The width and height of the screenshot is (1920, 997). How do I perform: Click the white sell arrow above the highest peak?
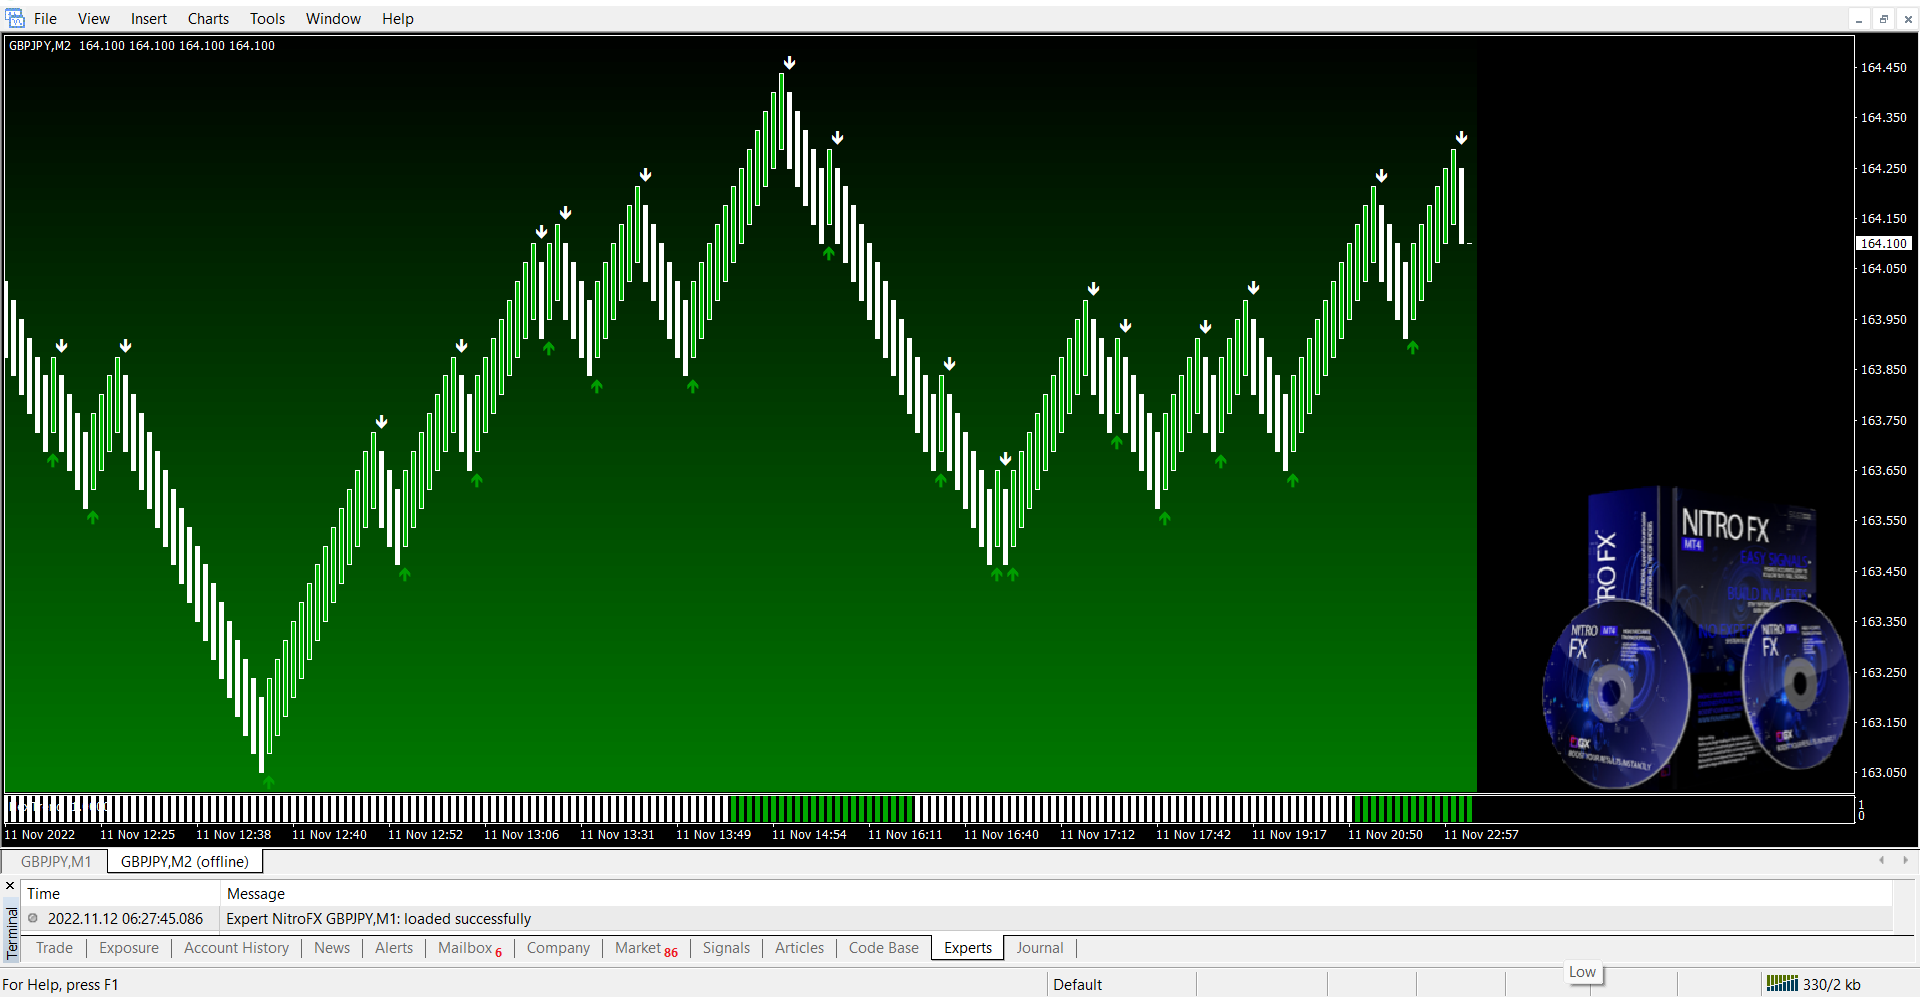789,63
